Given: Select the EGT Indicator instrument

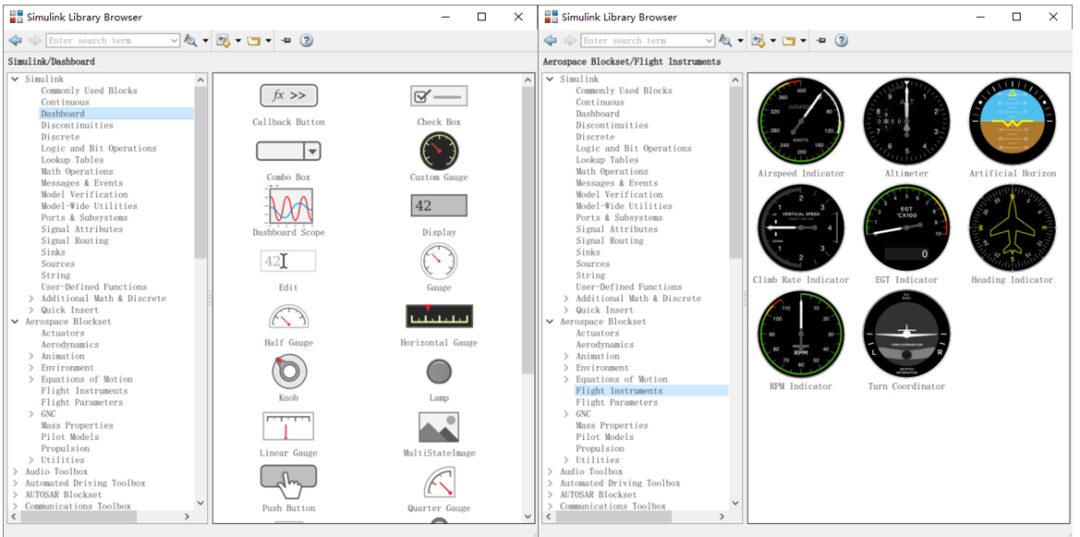Looking at the screenshot, I should (x=906, y=227).
